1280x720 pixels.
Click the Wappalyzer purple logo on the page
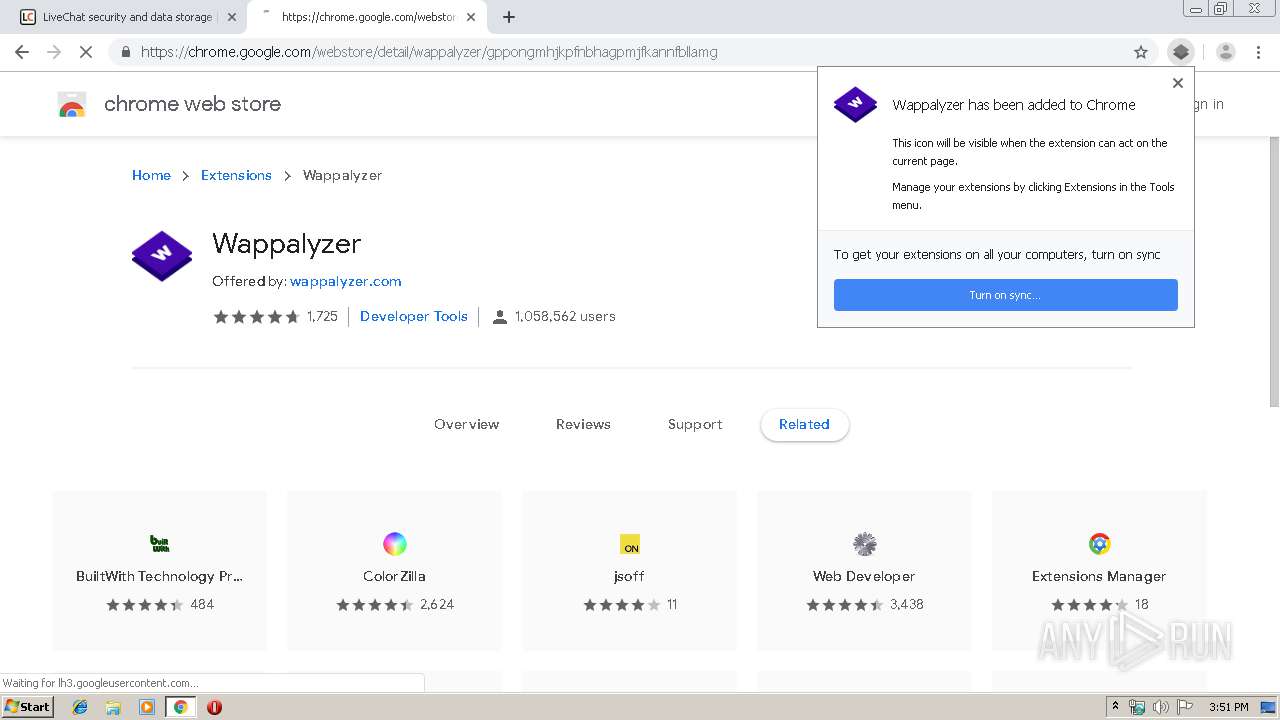[x=162, y=256]
